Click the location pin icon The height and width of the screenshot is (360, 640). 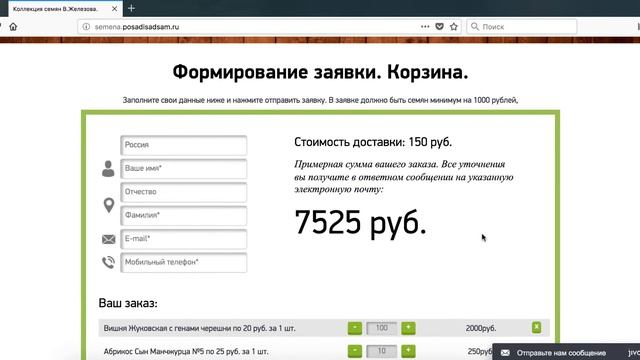point(109,205)
